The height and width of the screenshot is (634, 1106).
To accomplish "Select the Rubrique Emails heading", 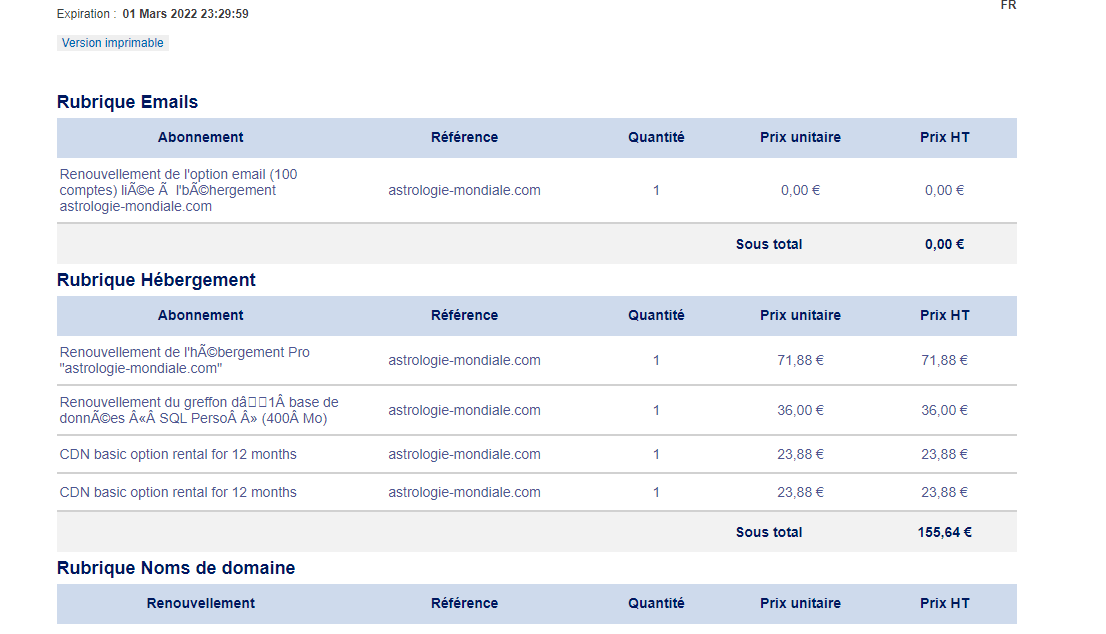I will click(128, 102).
